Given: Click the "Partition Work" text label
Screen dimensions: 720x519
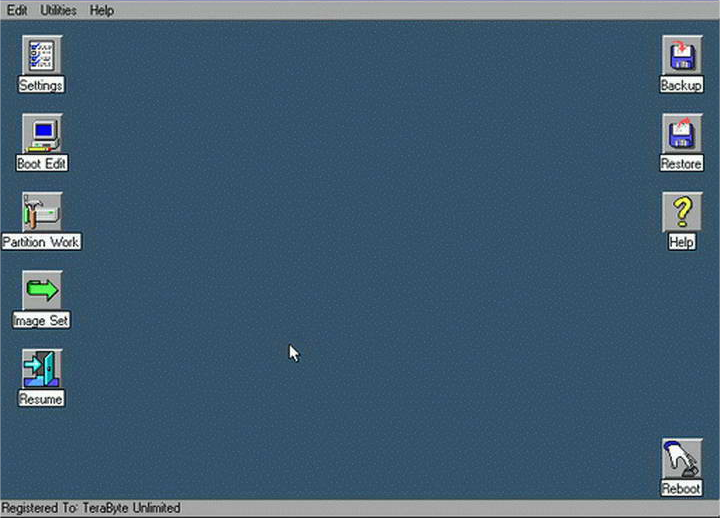Looking at the screenshot, I should (41, 242).
